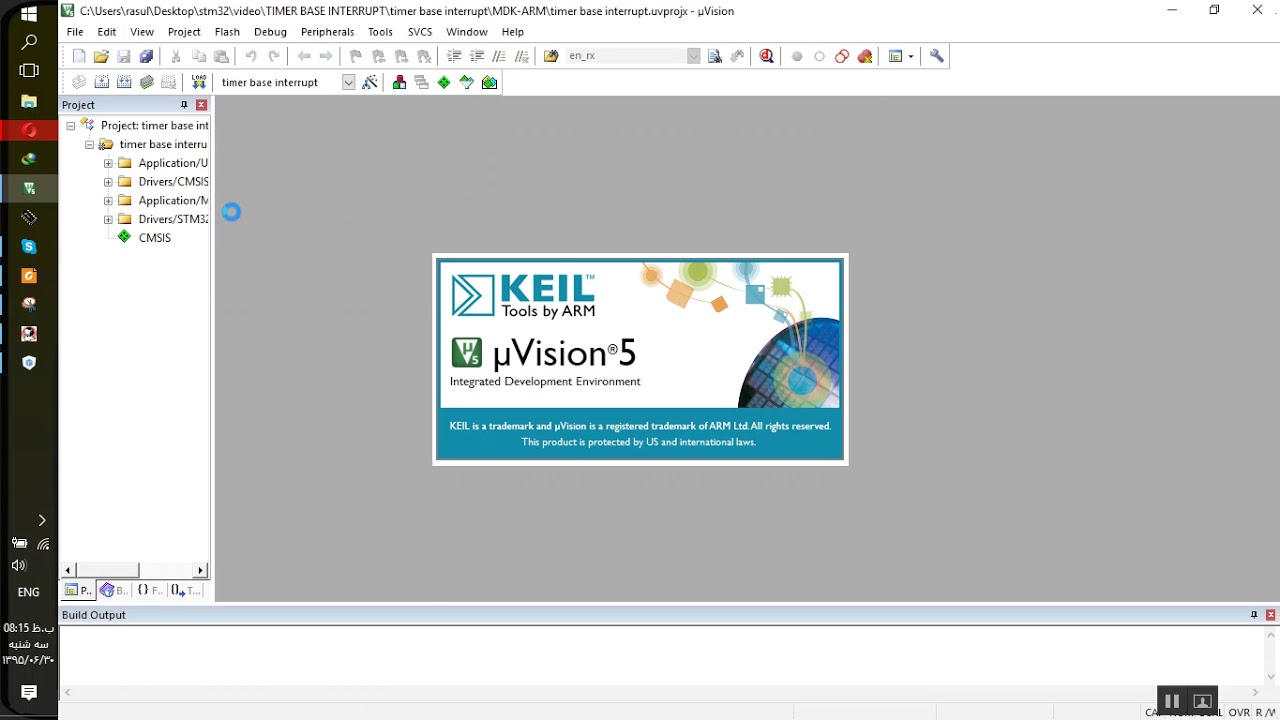The height and width of the screenshot is (720, 1280).
Task: Expand the Application/U folder
Action: tap(108, 163)
